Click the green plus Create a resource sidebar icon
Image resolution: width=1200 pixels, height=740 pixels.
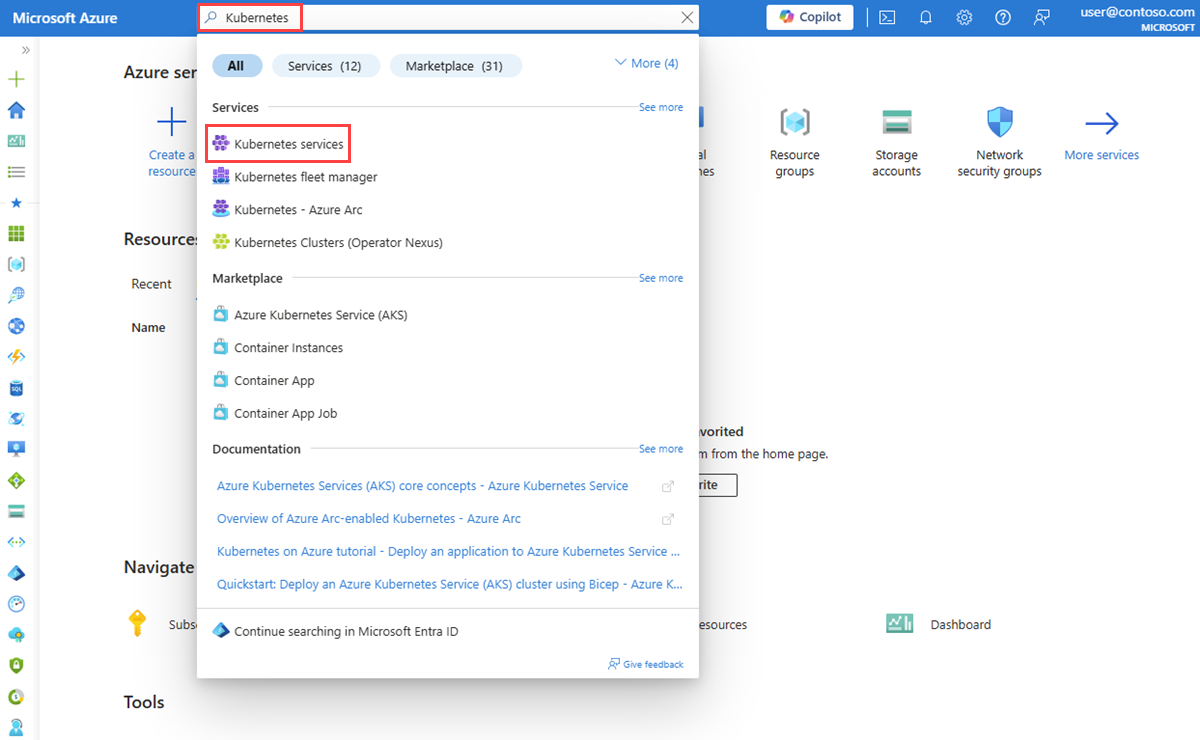point(16,79)
